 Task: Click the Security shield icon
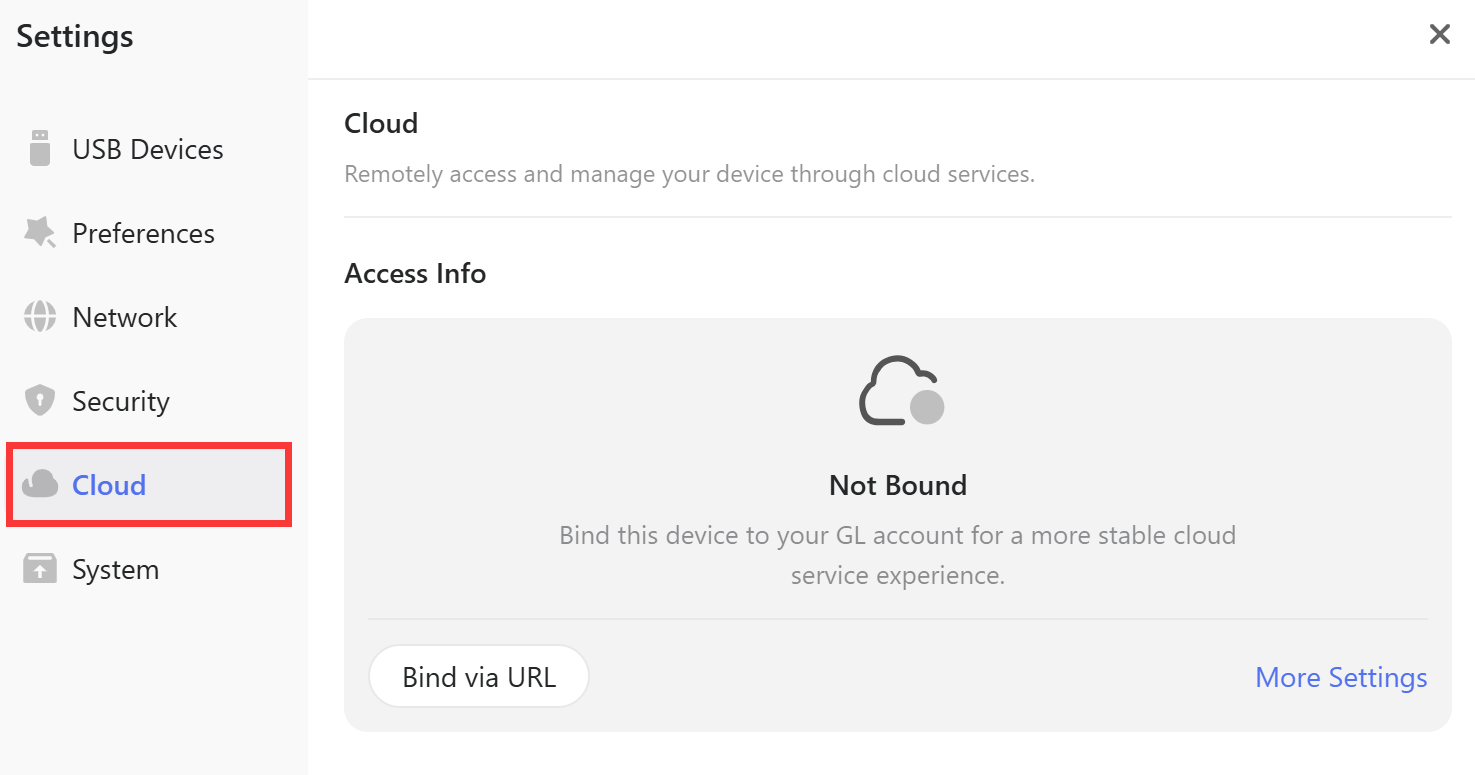(40, 400)
